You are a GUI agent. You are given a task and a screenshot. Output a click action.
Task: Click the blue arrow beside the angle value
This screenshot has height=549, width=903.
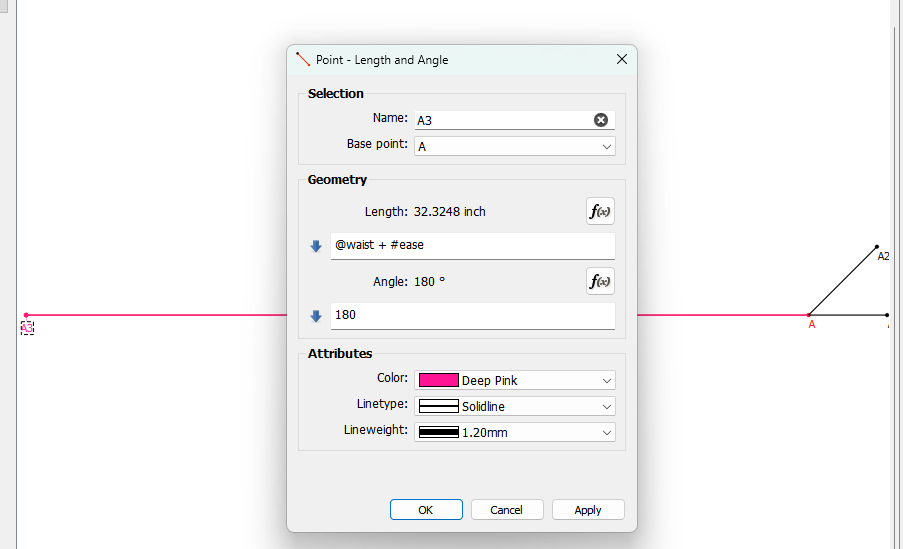(x=316, y=316)
